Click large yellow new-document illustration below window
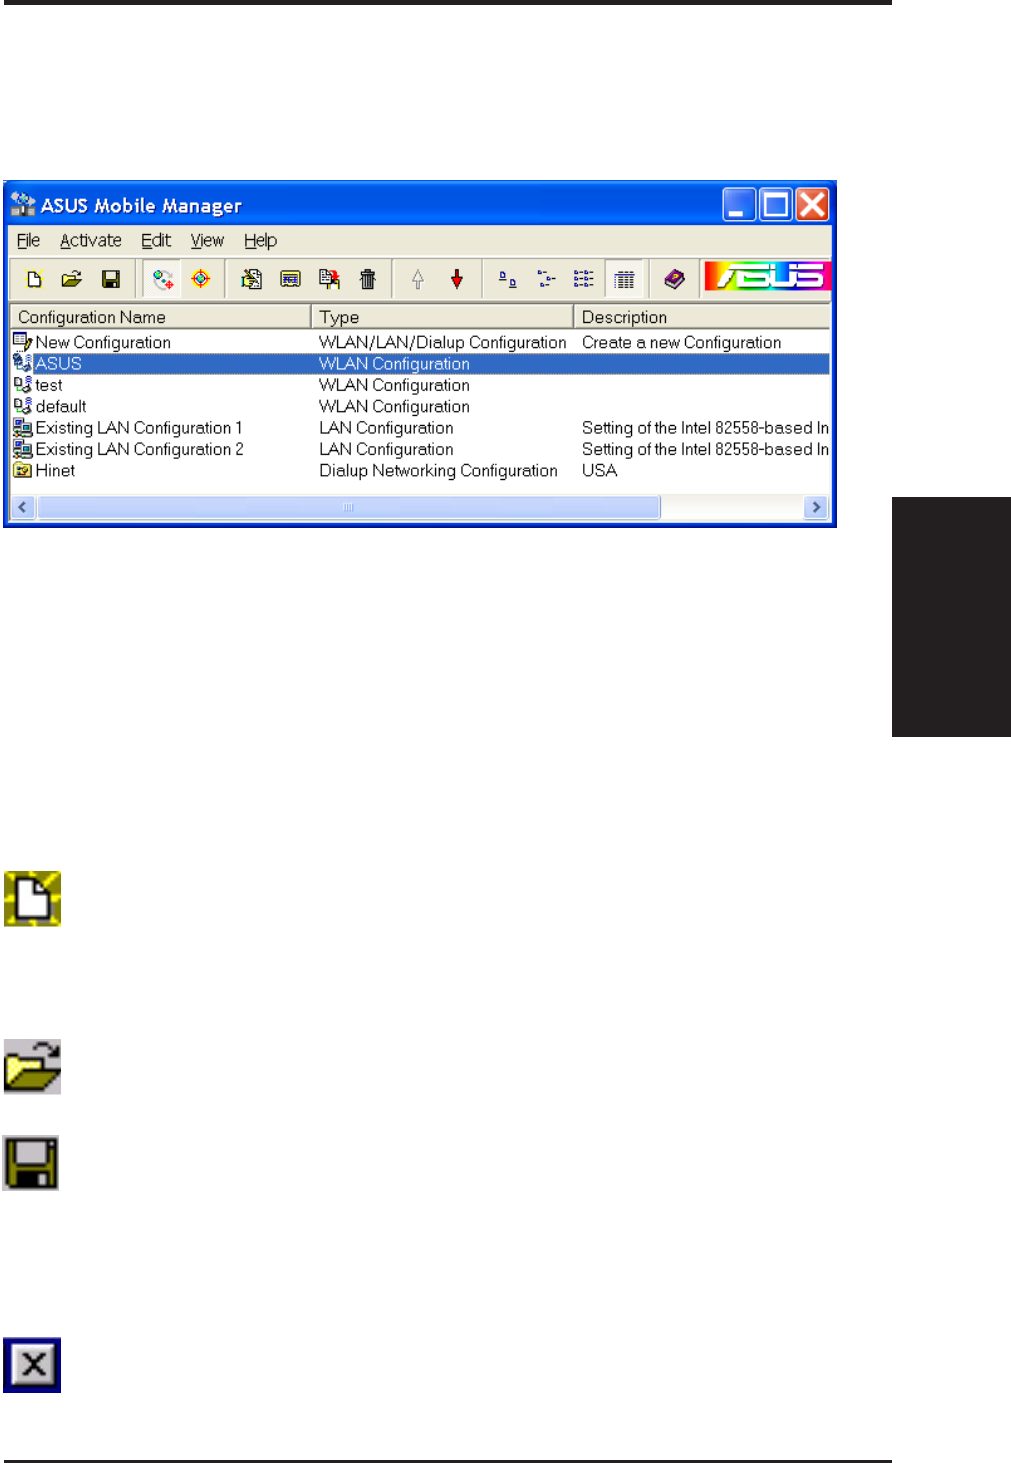Screen dimensions: 1011x1463 click(x=32, y=898)
